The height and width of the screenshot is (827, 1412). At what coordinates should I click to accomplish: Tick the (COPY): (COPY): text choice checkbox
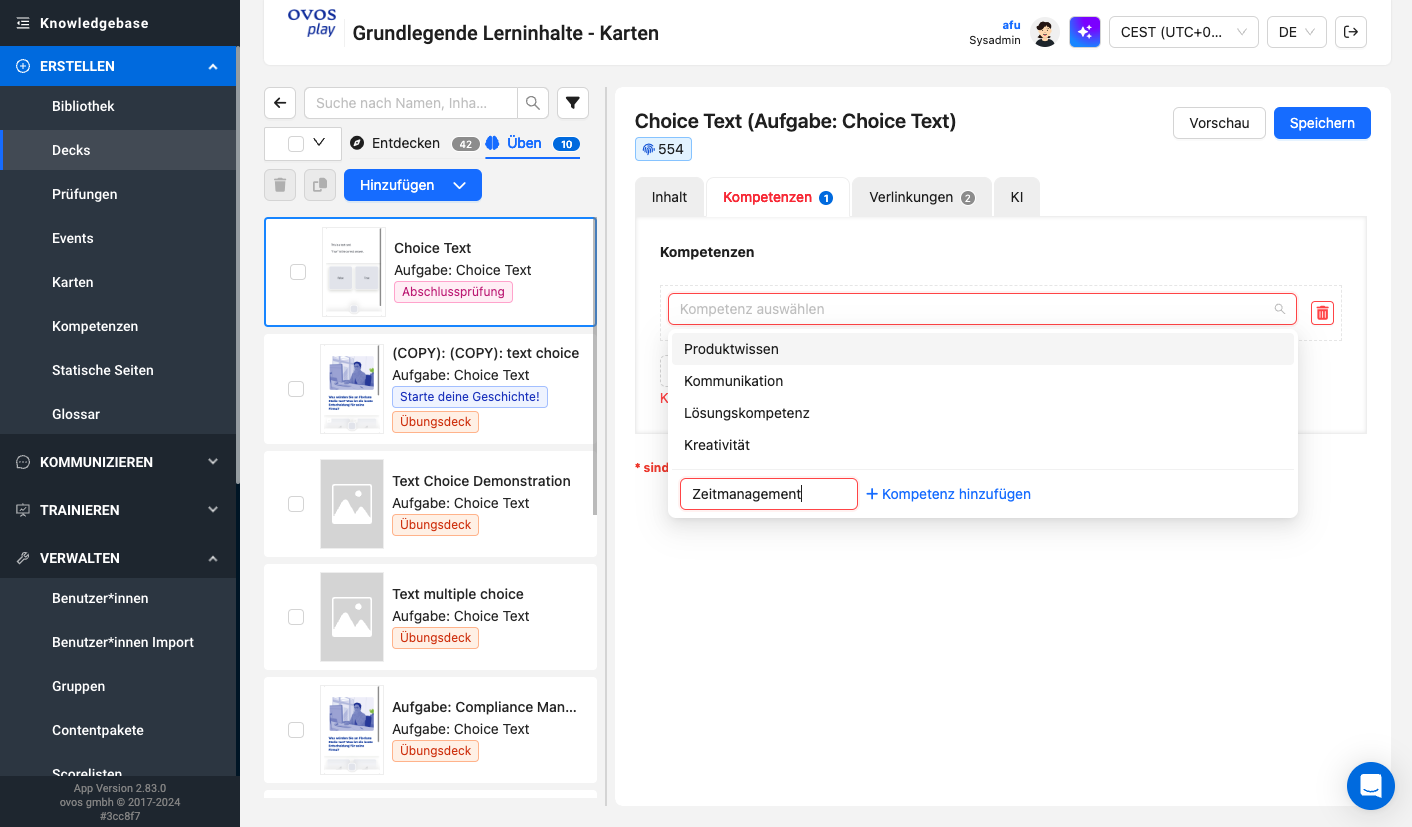[x=296, y=389]
